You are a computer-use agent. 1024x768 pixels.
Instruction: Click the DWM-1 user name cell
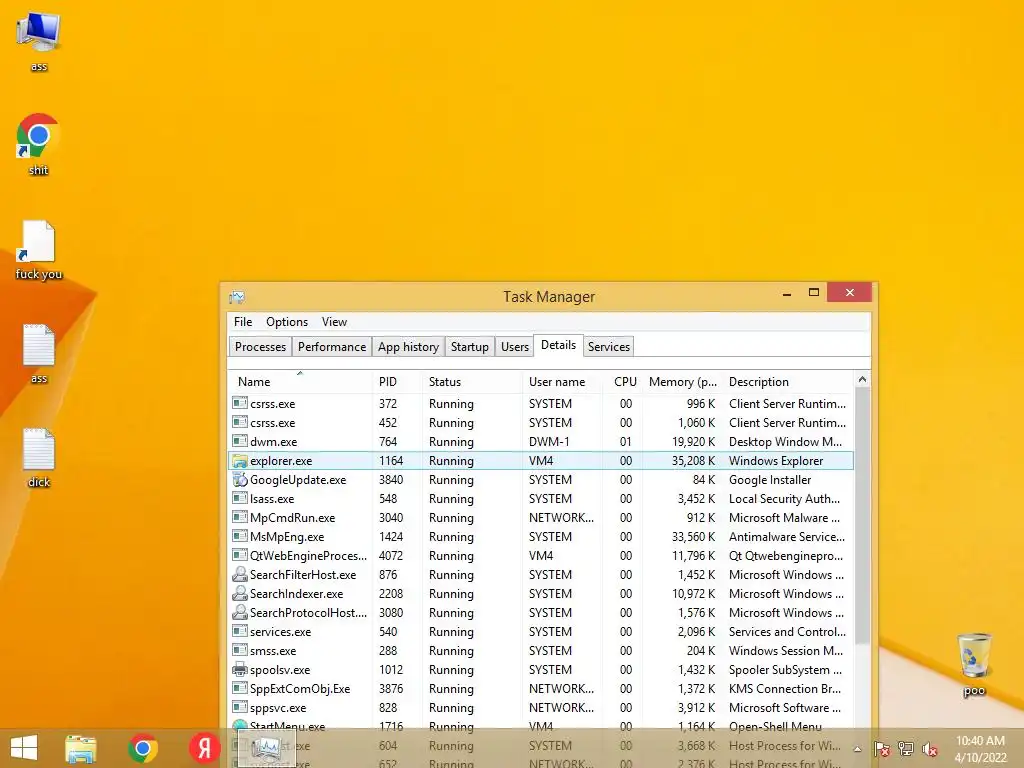[549, 441]
